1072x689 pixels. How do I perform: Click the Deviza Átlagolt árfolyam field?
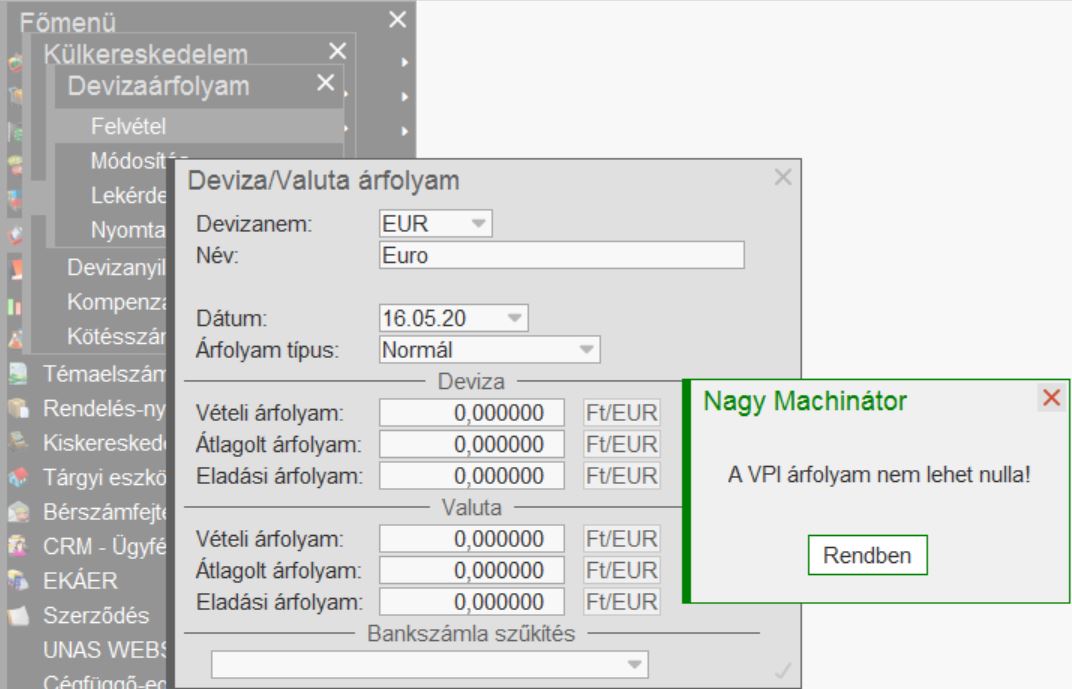(472, 444)
